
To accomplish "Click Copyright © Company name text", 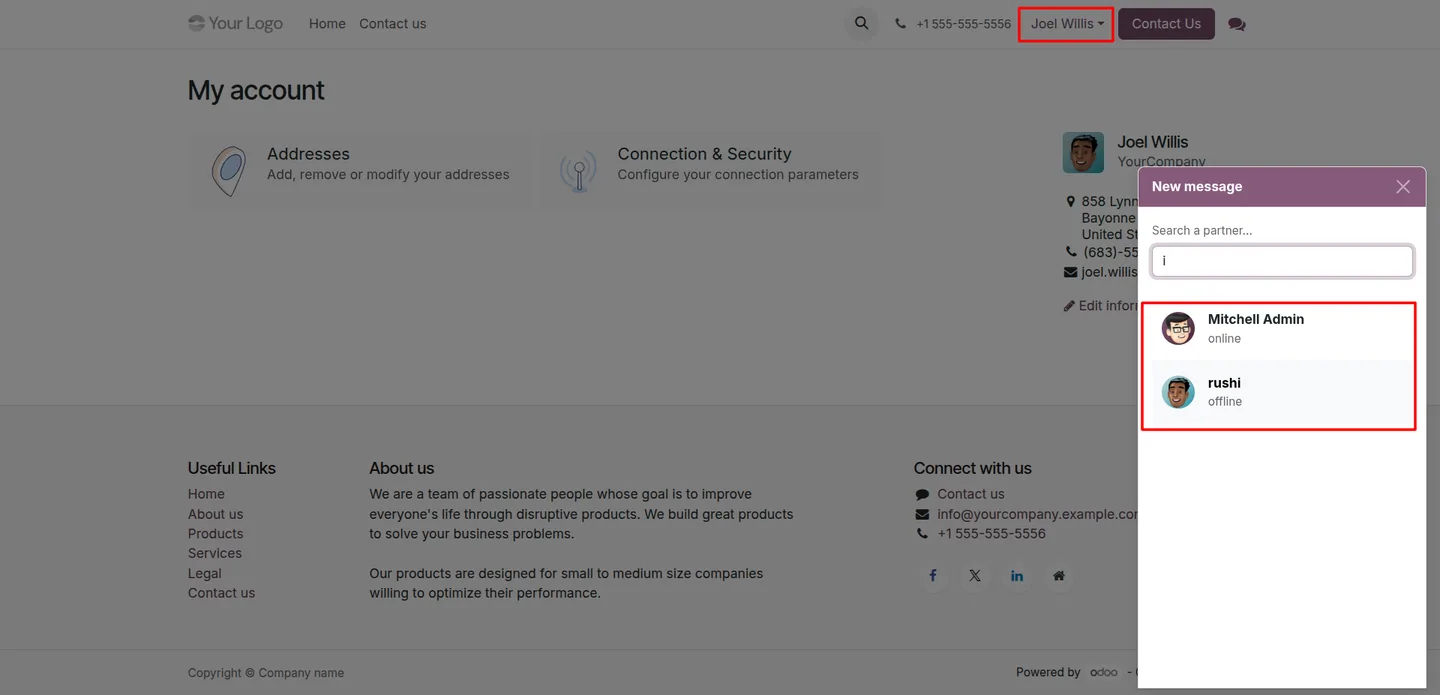I will (x=266, y=673).
